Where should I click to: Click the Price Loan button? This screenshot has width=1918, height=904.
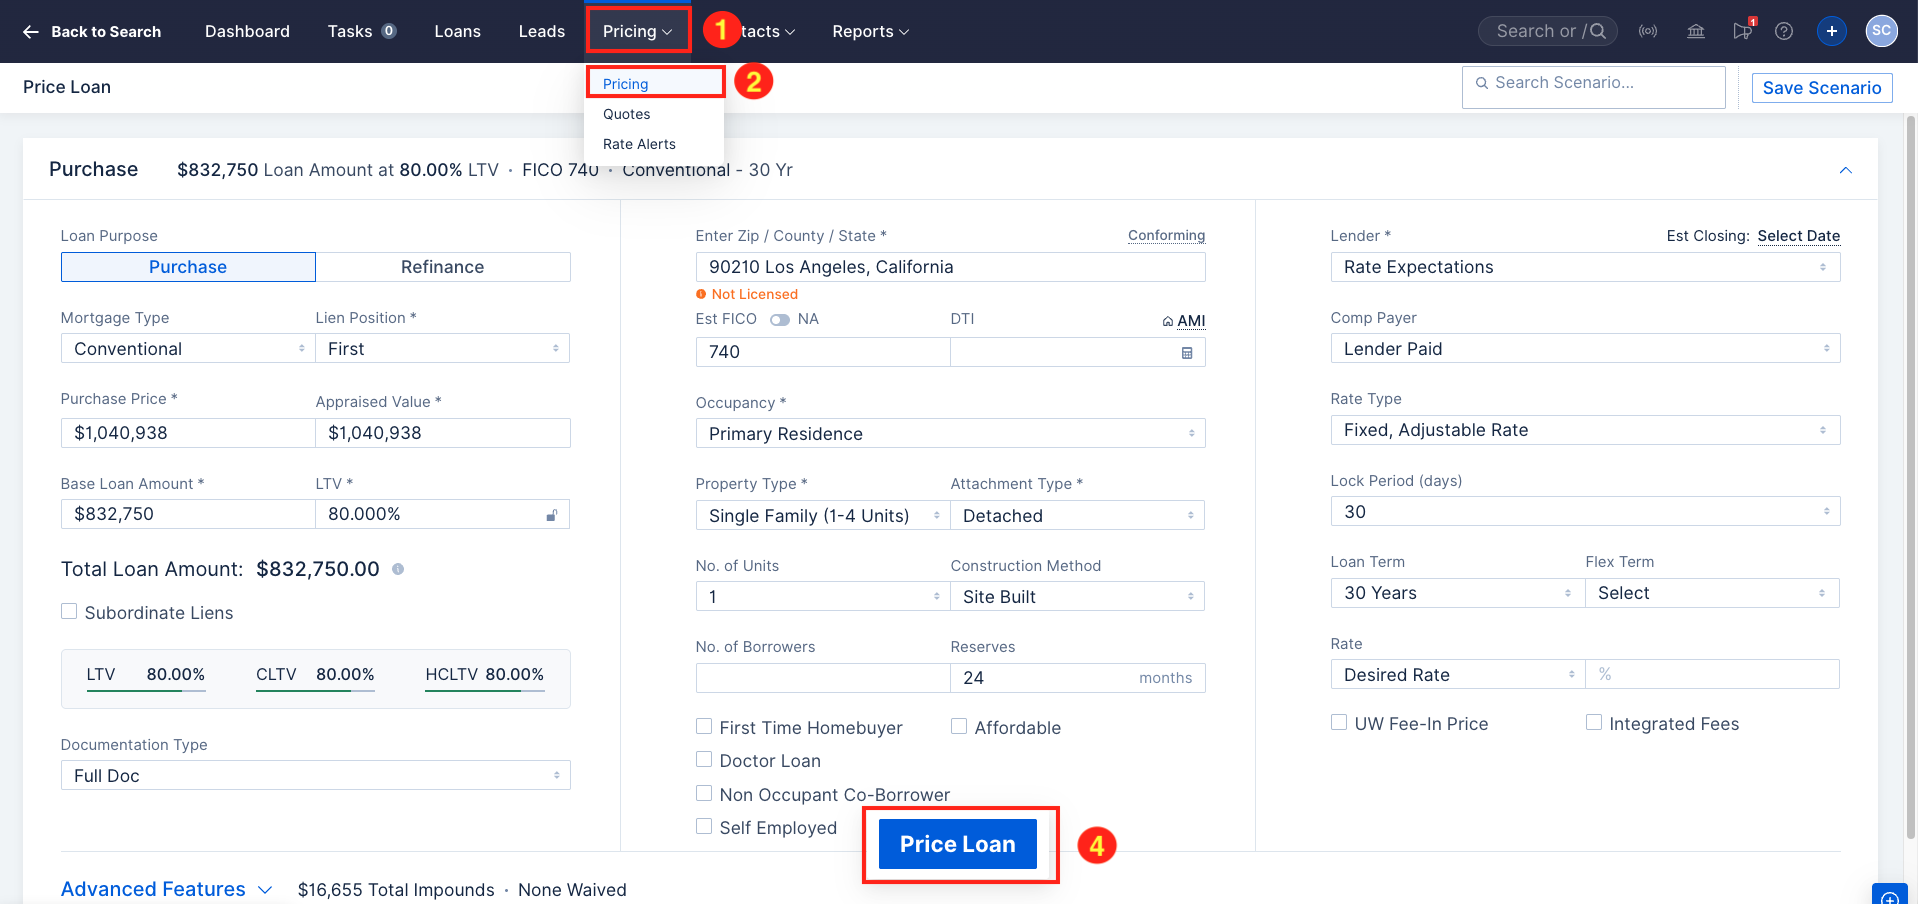click(957, 843)
